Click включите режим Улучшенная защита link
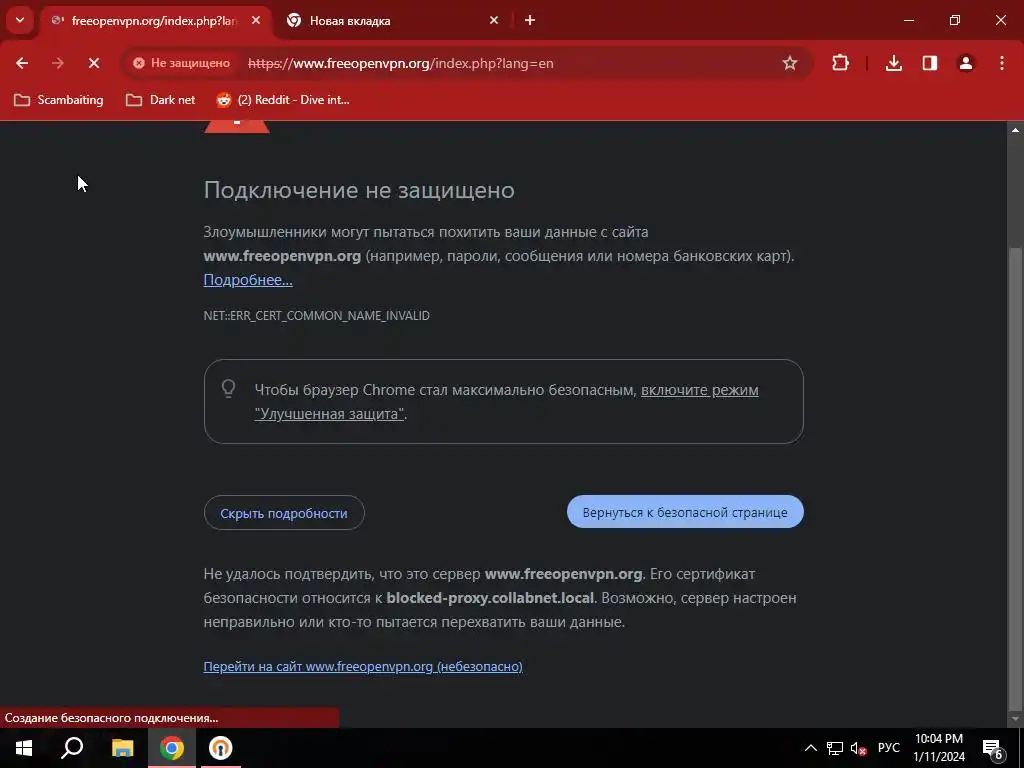 click(699, 390)
